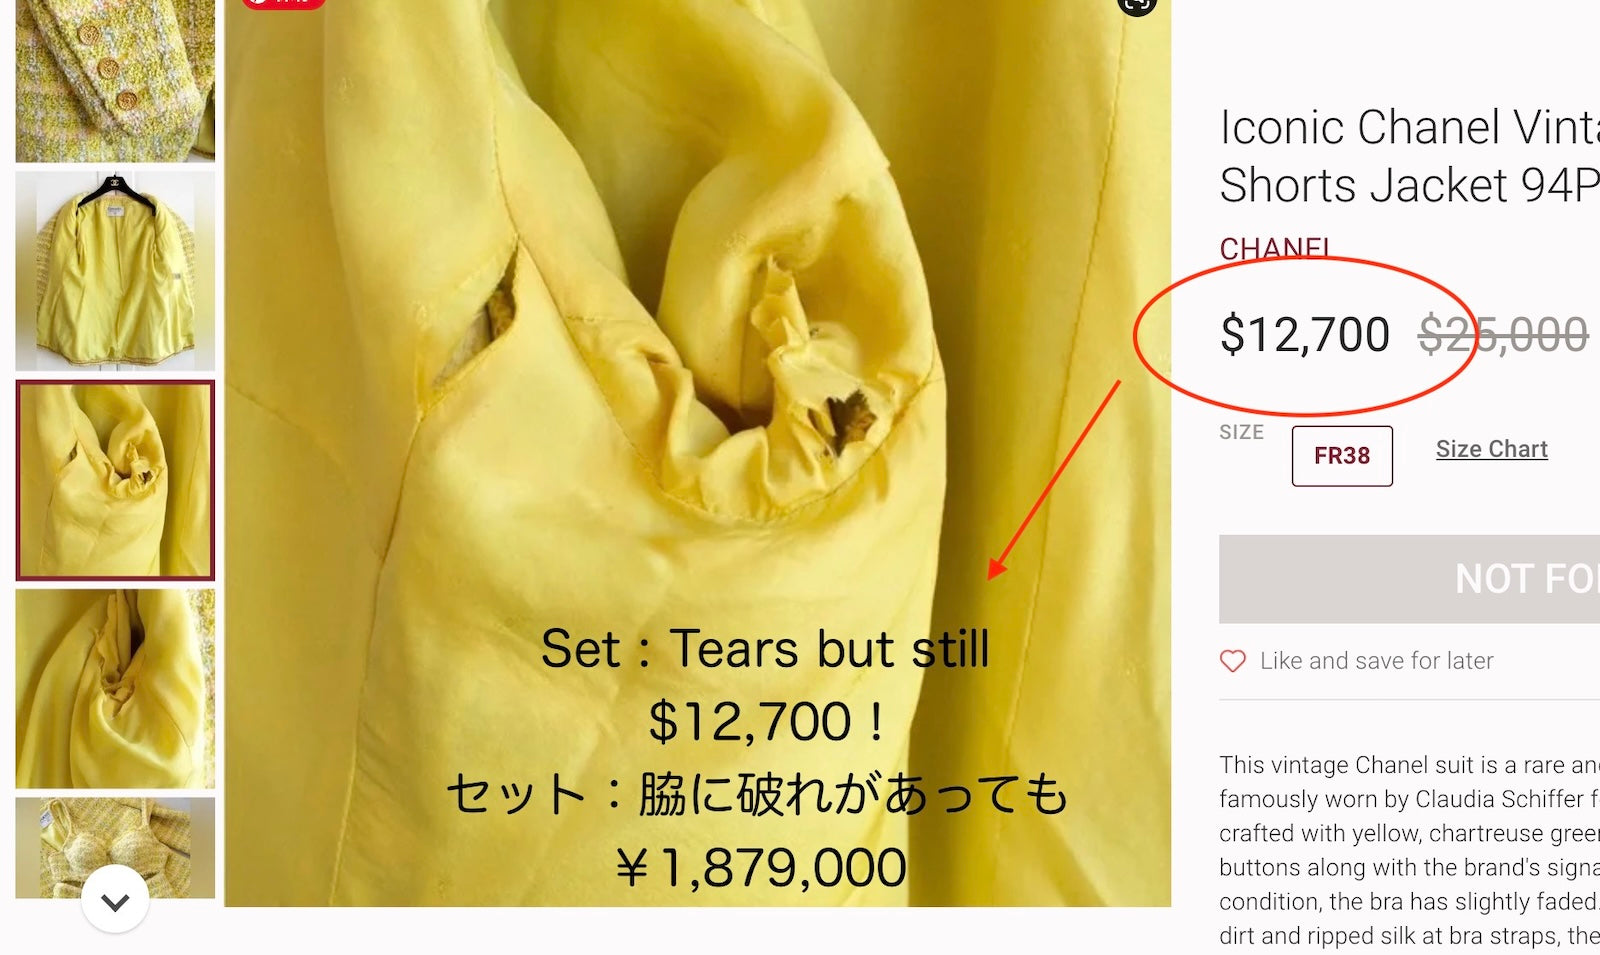Click the red Pinterest save badge
The image size is (1600, 955).
click(284, 3)
